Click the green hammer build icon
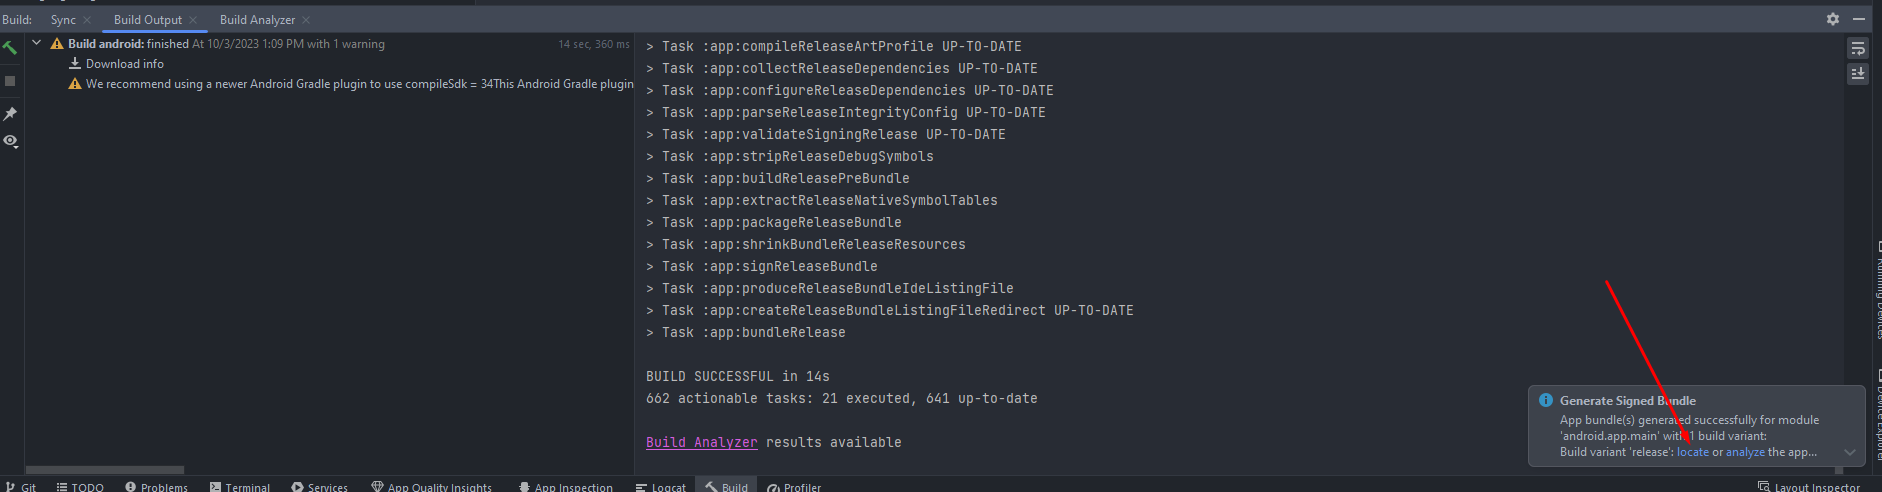The width and height of the screenshot is (1882, 492). [10, 47]
